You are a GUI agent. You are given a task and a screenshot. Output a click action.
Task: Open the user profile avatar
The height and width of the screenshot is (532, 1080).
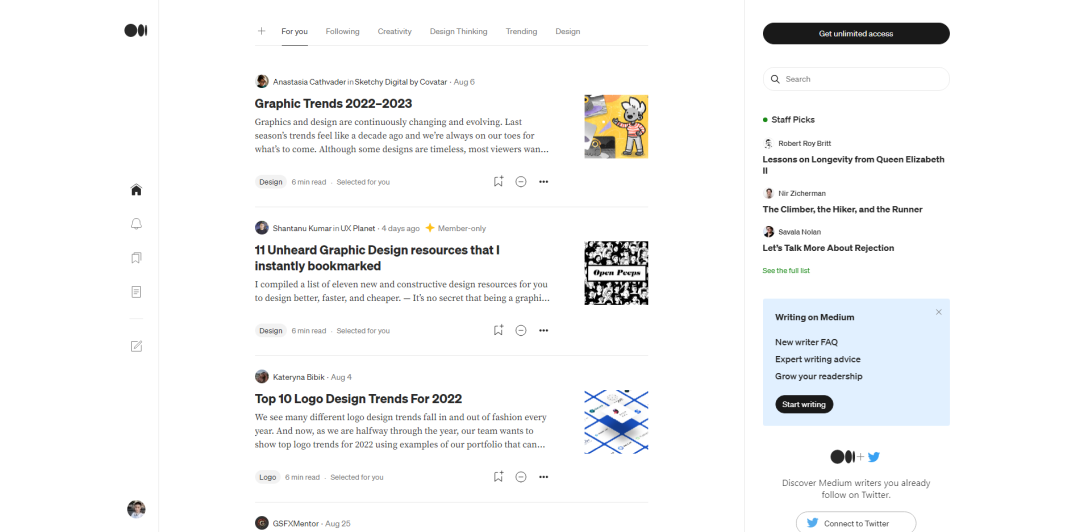coord(136,509)
